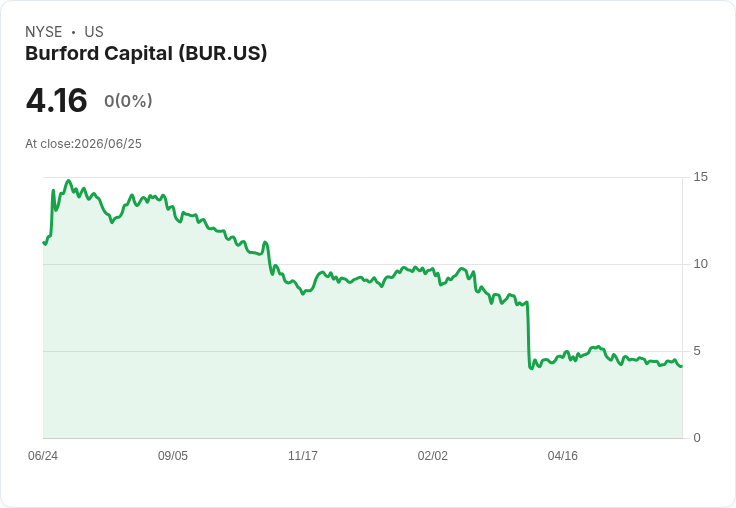The image size is (736, 508).
Task: Click the final data point at chart's right end
Action: pos(681,366)
